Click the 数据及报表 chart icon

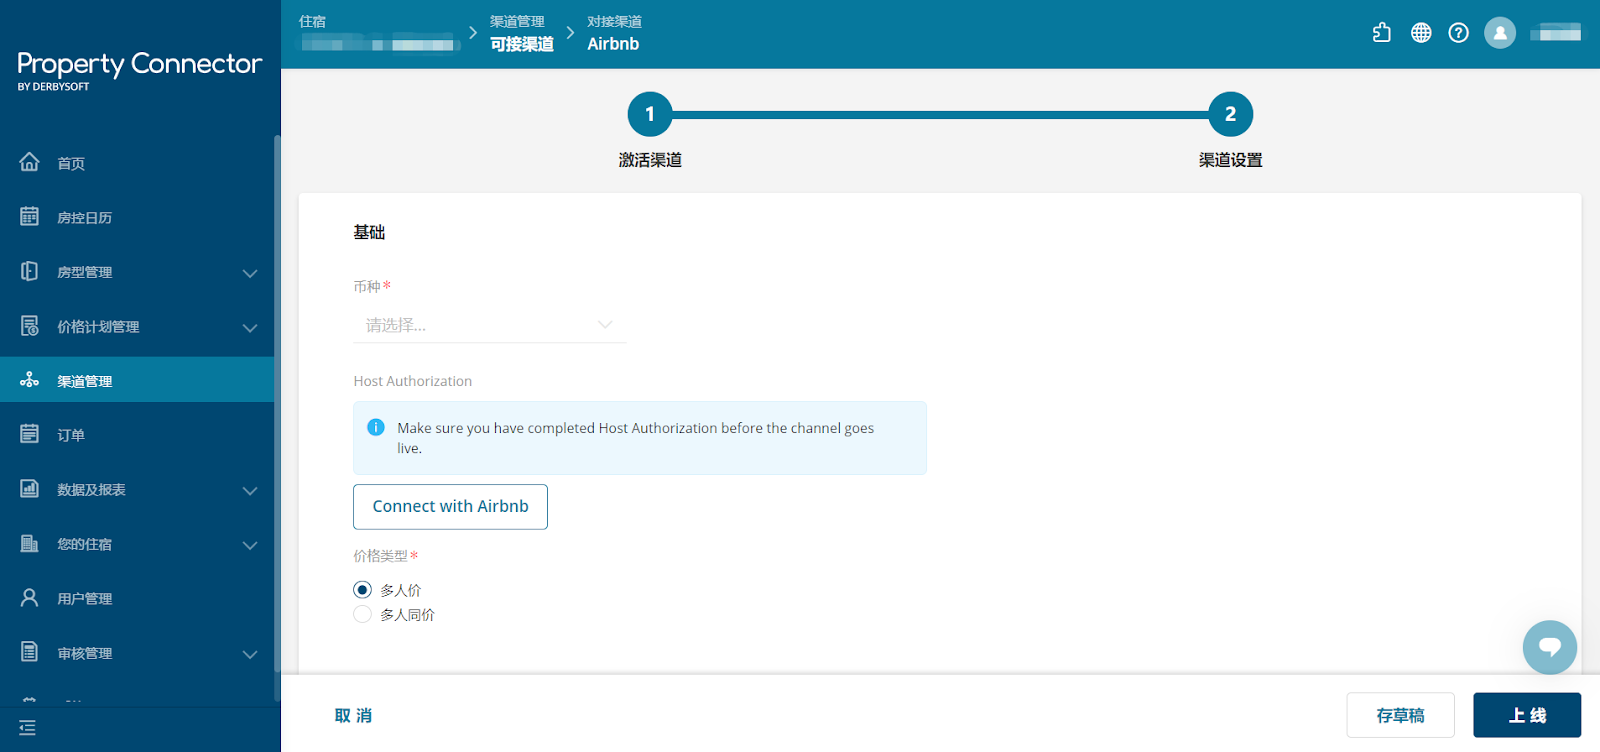29,489
